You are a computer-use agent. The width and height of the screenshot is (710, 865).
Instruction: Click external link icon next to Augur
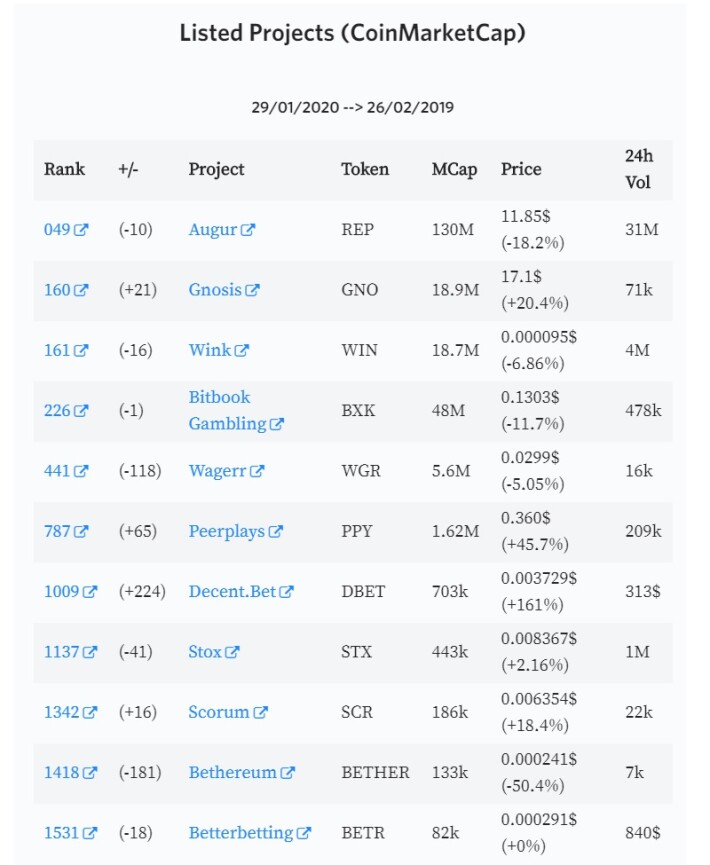click(x=248, y=230)
